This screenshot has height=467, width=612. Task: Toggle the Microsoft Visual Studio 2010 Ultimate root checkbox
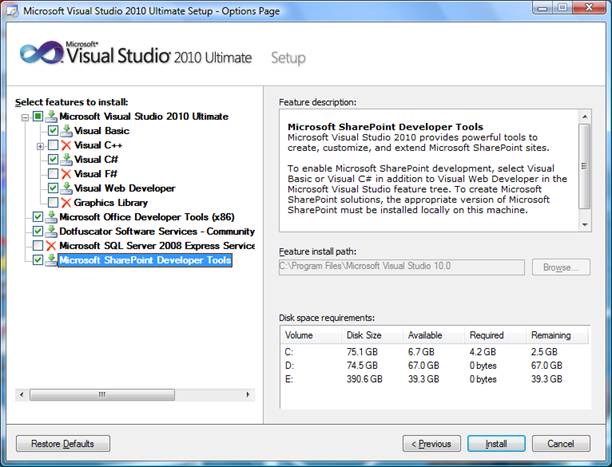[x=38, y=116]
